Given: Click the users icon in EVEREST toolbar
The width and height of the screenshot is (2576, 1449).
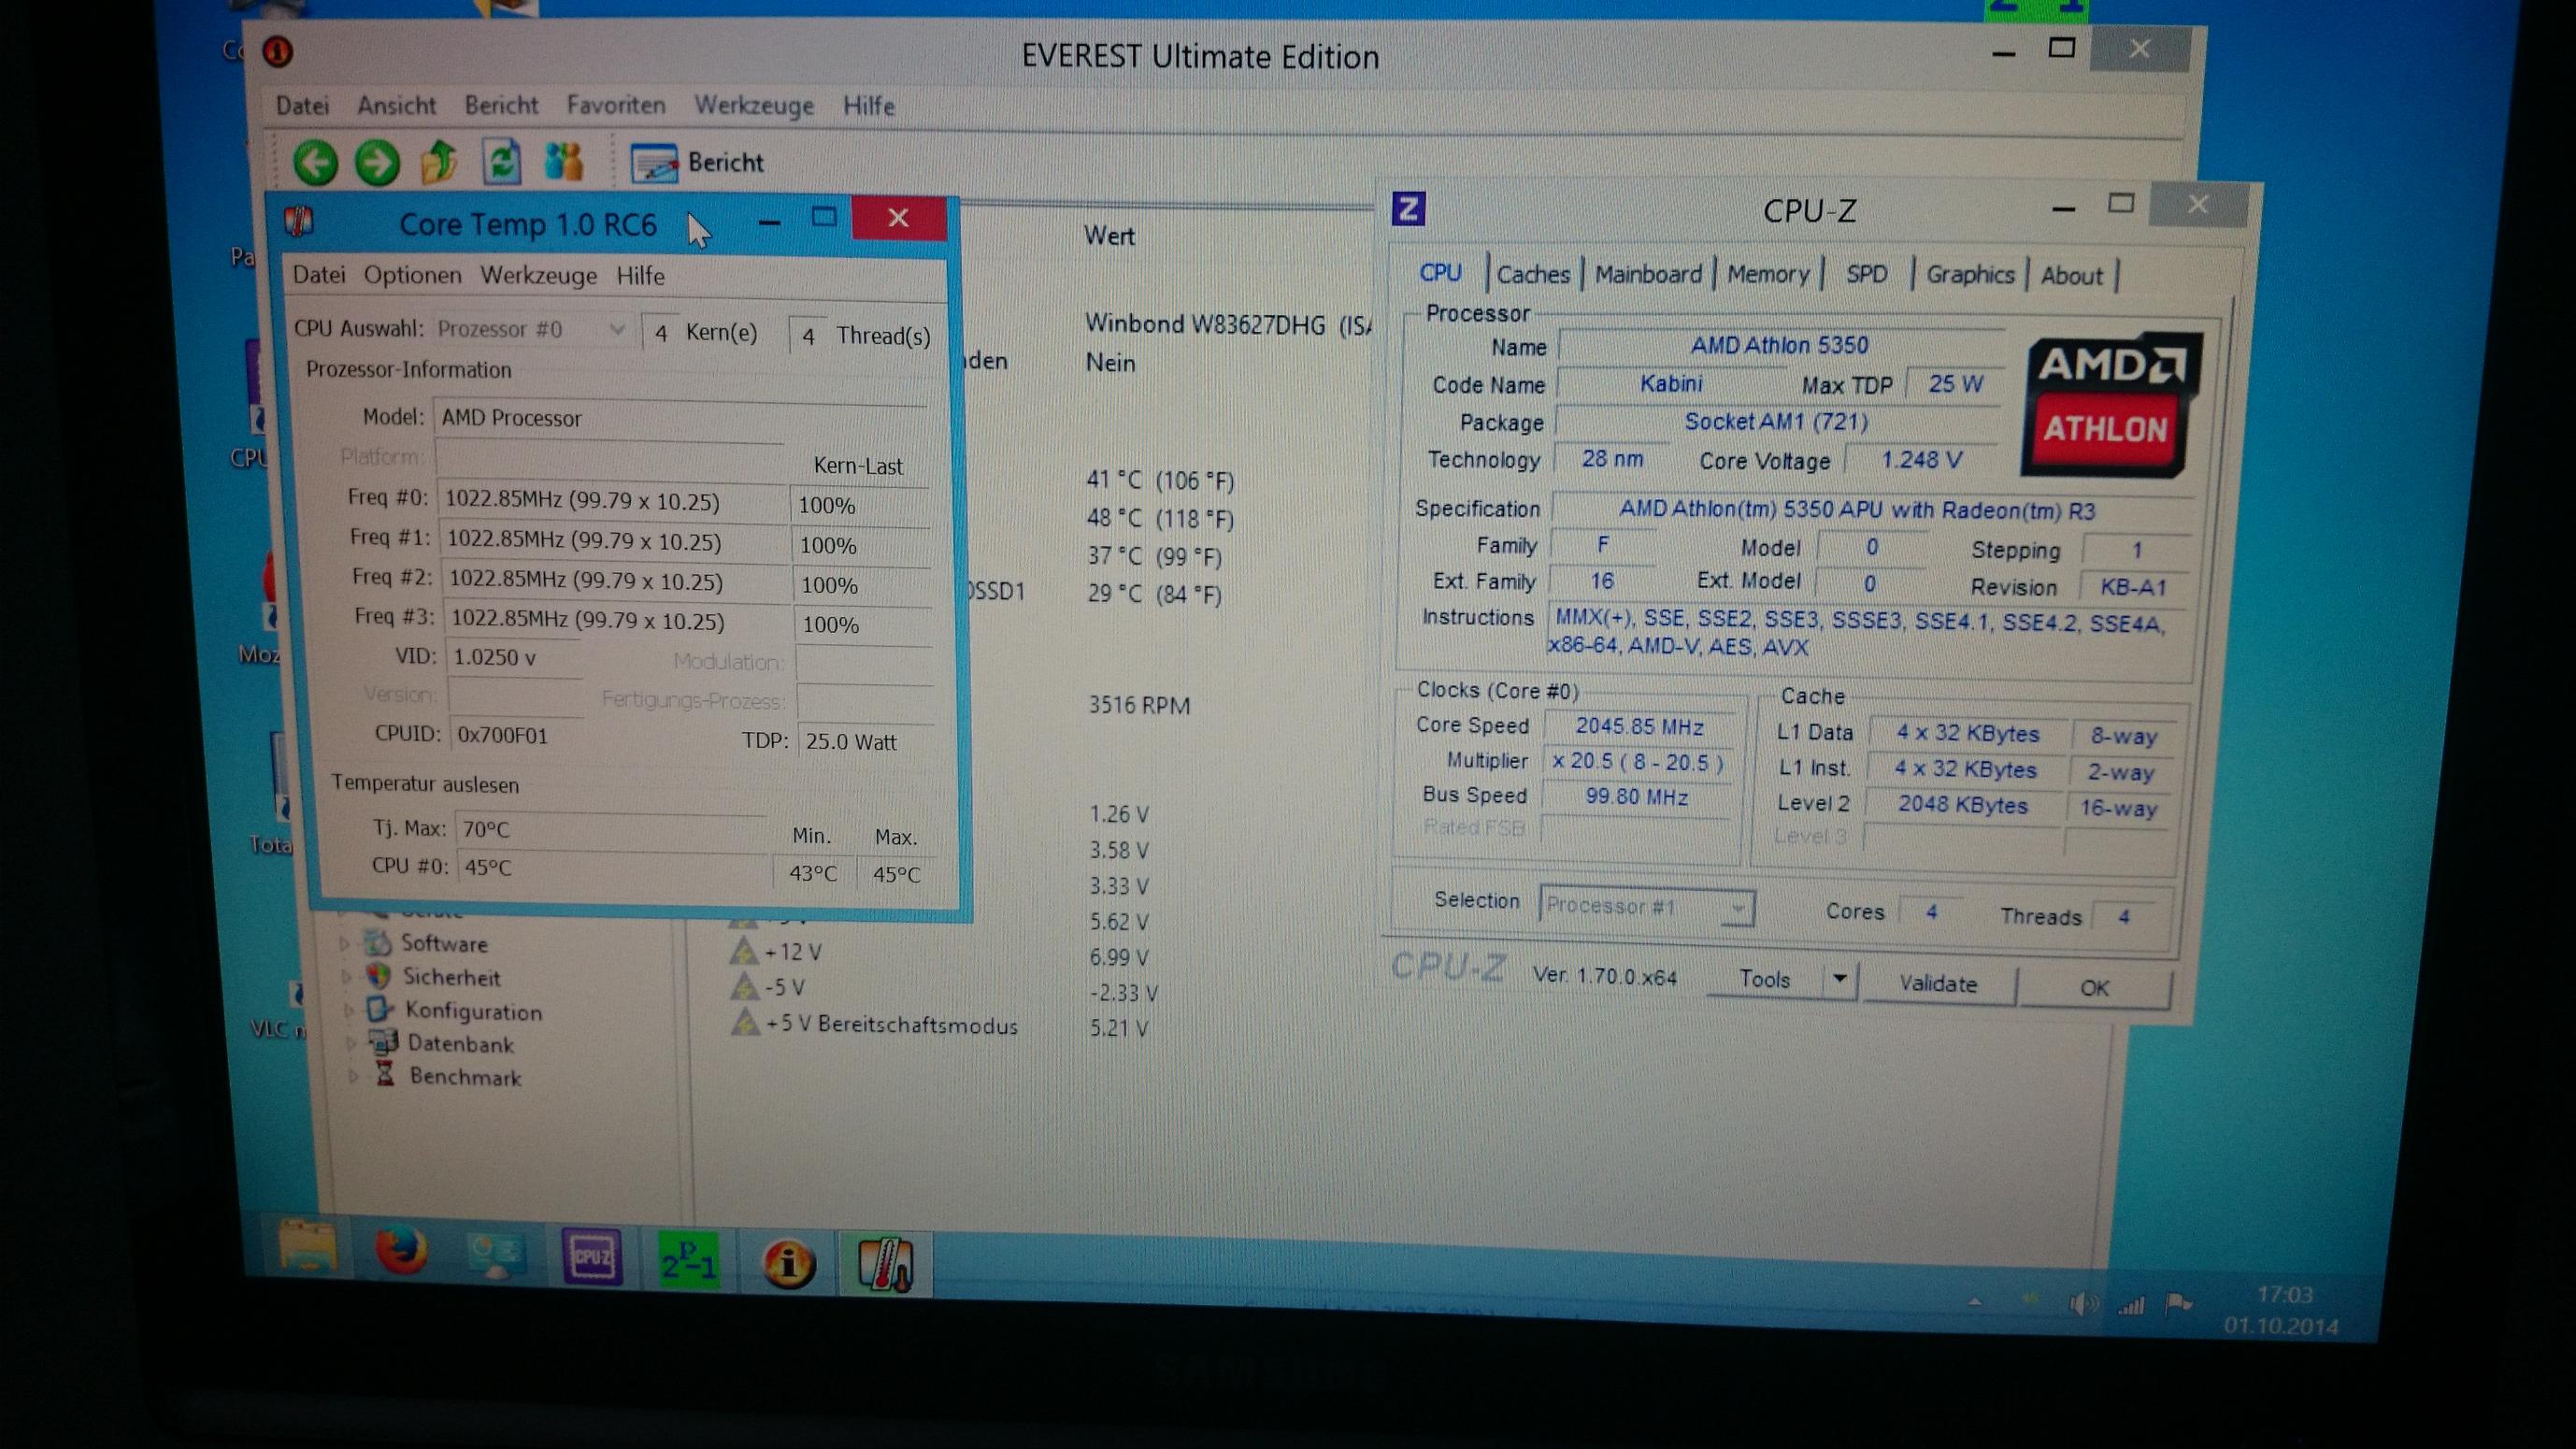Looking at the screenshot, I should (563, 162).
